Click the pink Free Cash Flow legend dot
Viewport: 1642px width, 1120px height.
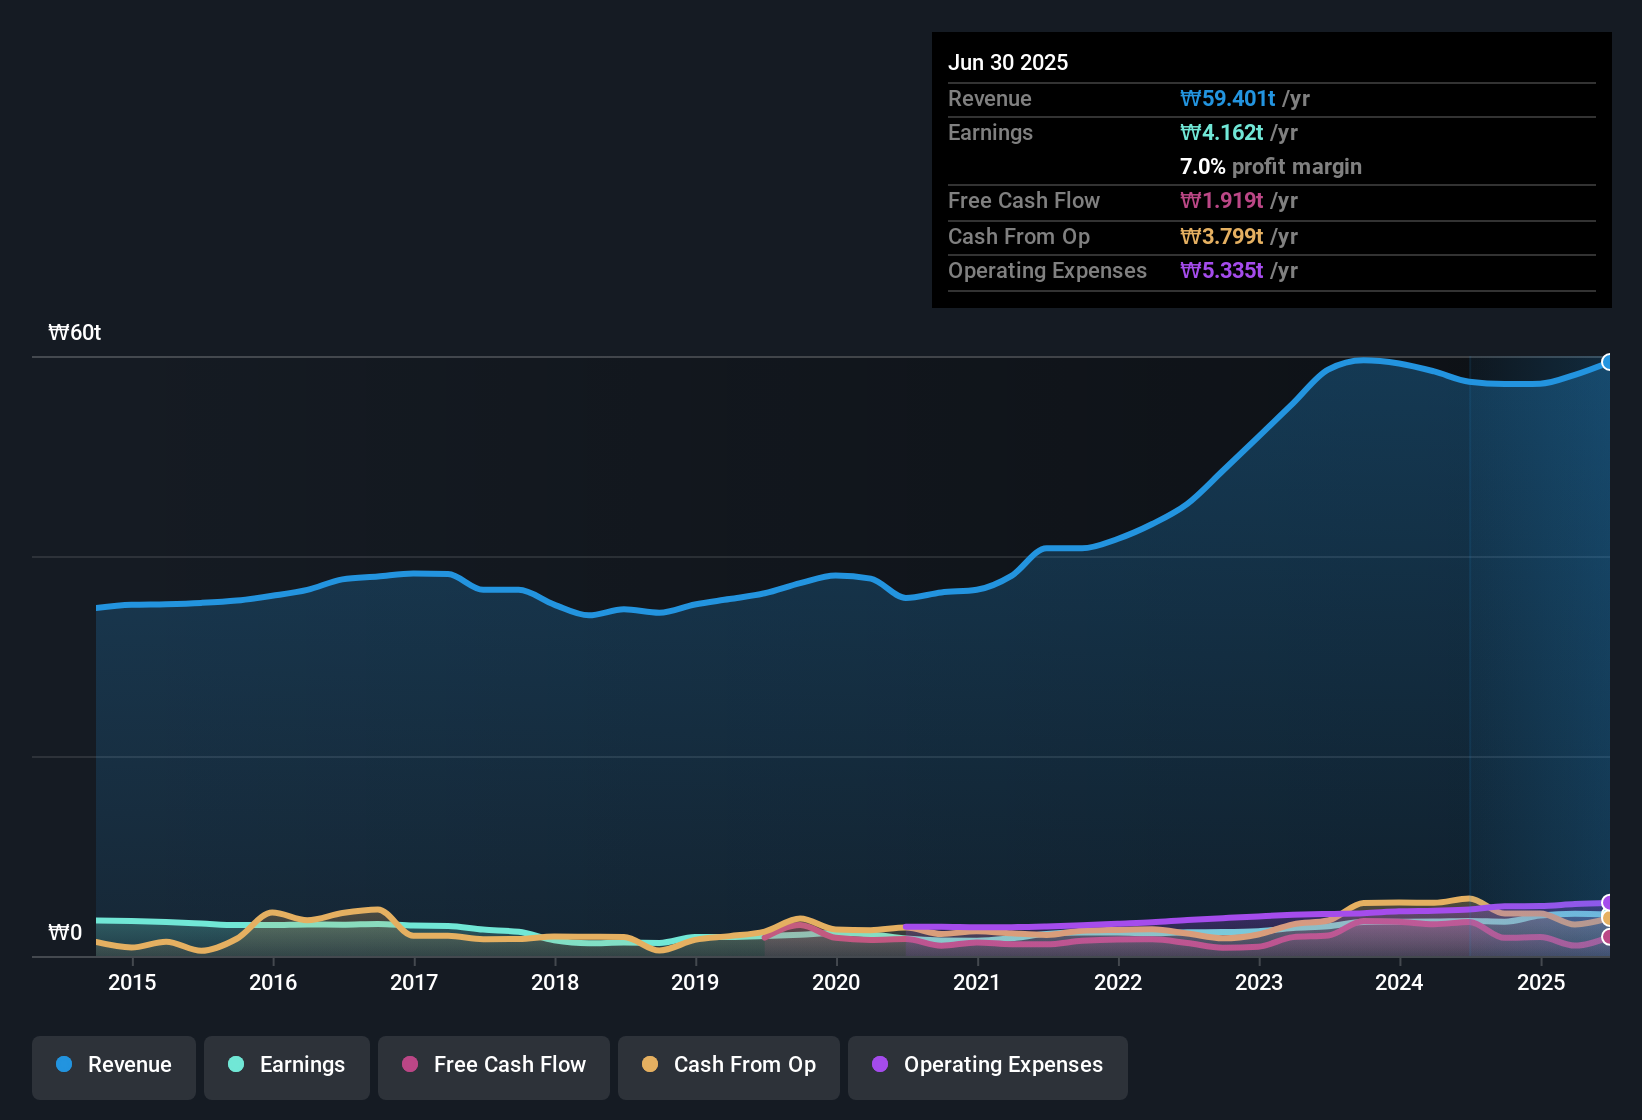[x=408, y=1066]
